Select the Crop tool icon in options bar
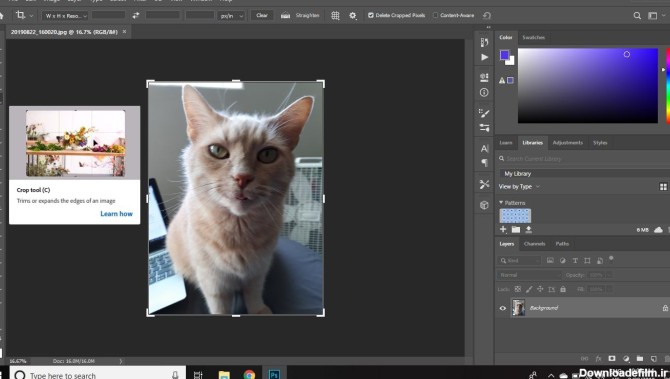The image size is (670, 379). (20, 15)
